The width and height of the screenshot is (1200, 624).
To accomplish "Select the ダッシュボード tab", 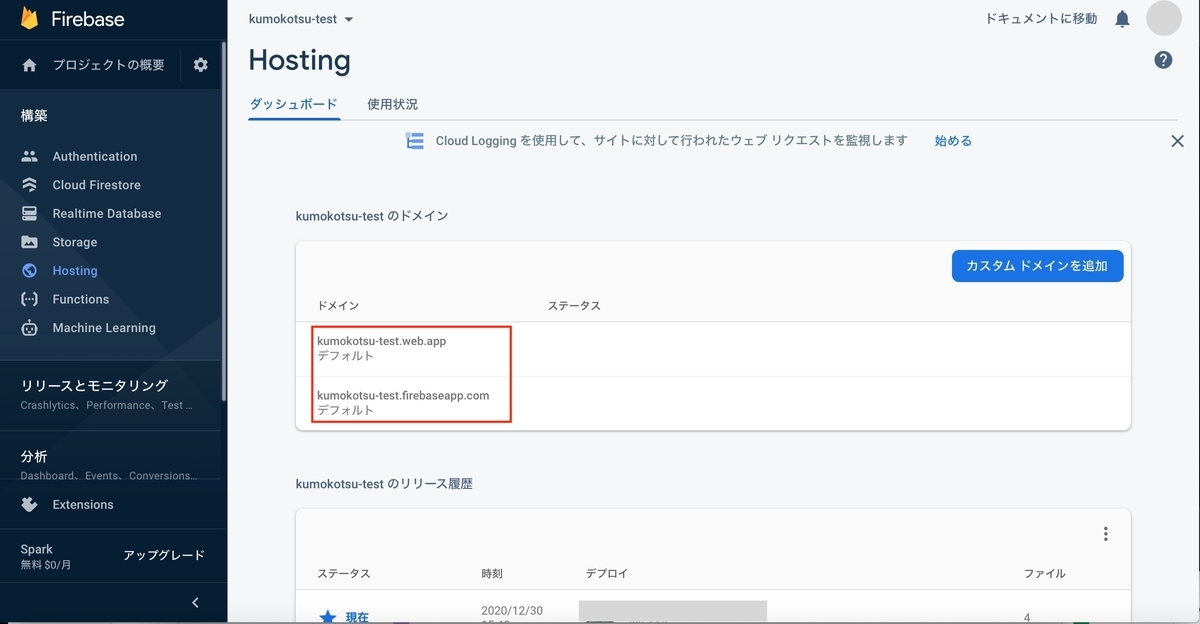I will pyautogui.click(x=294, y=104).
